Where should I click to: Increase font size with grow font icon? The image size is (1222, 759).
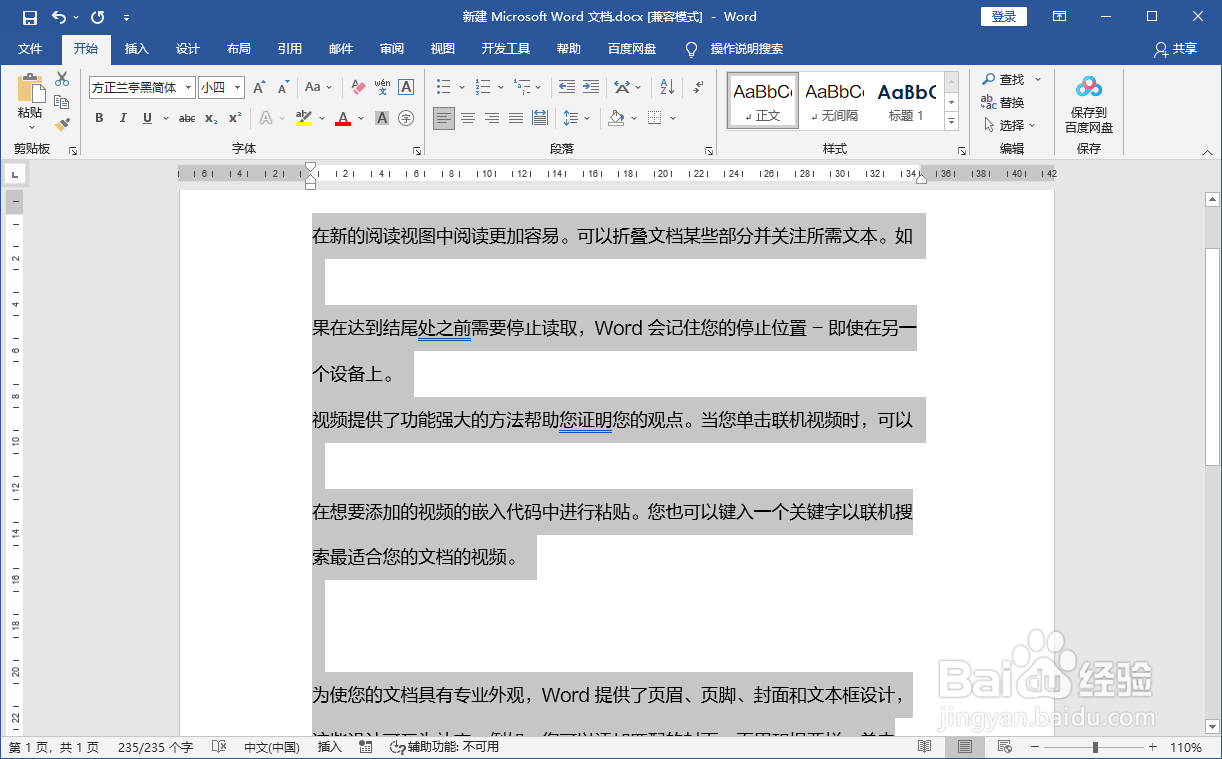[259, 88]
